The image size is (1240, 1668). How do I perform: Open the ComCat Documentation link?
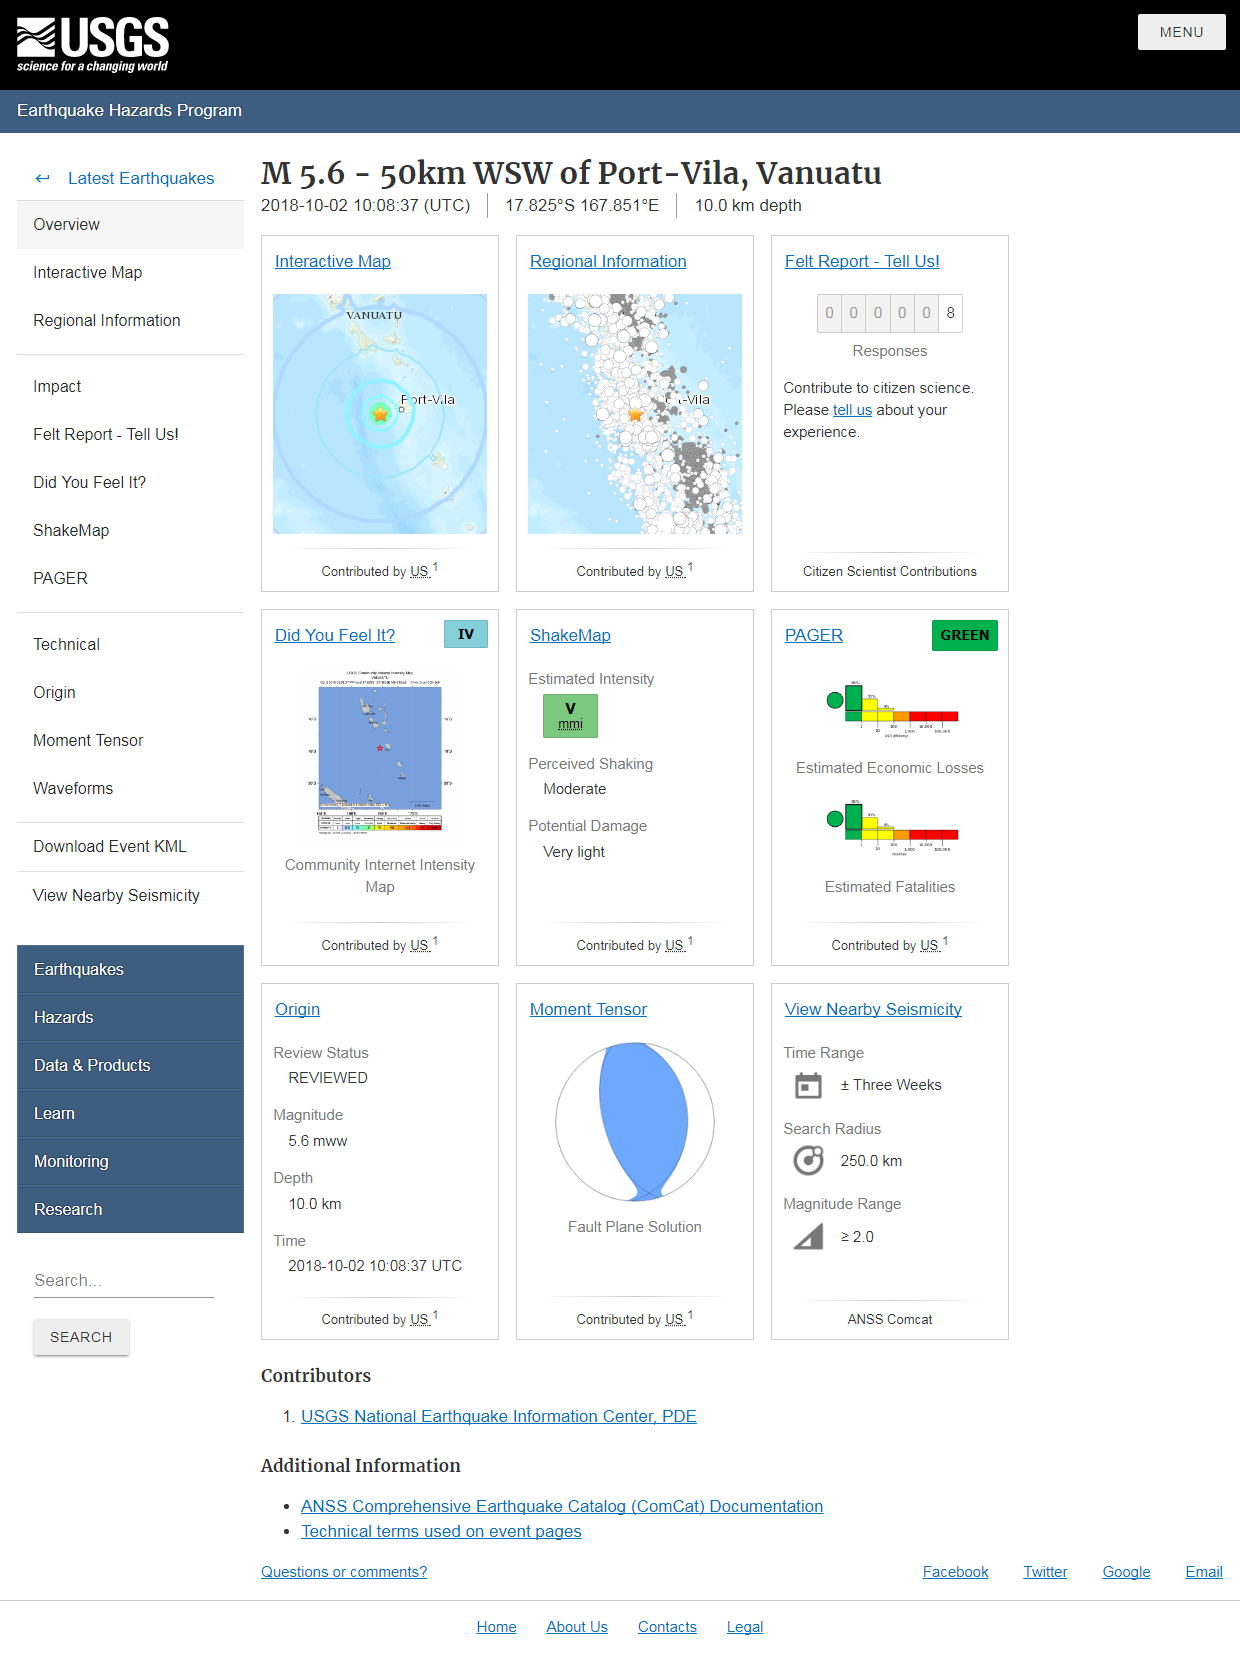[561, 1506]
